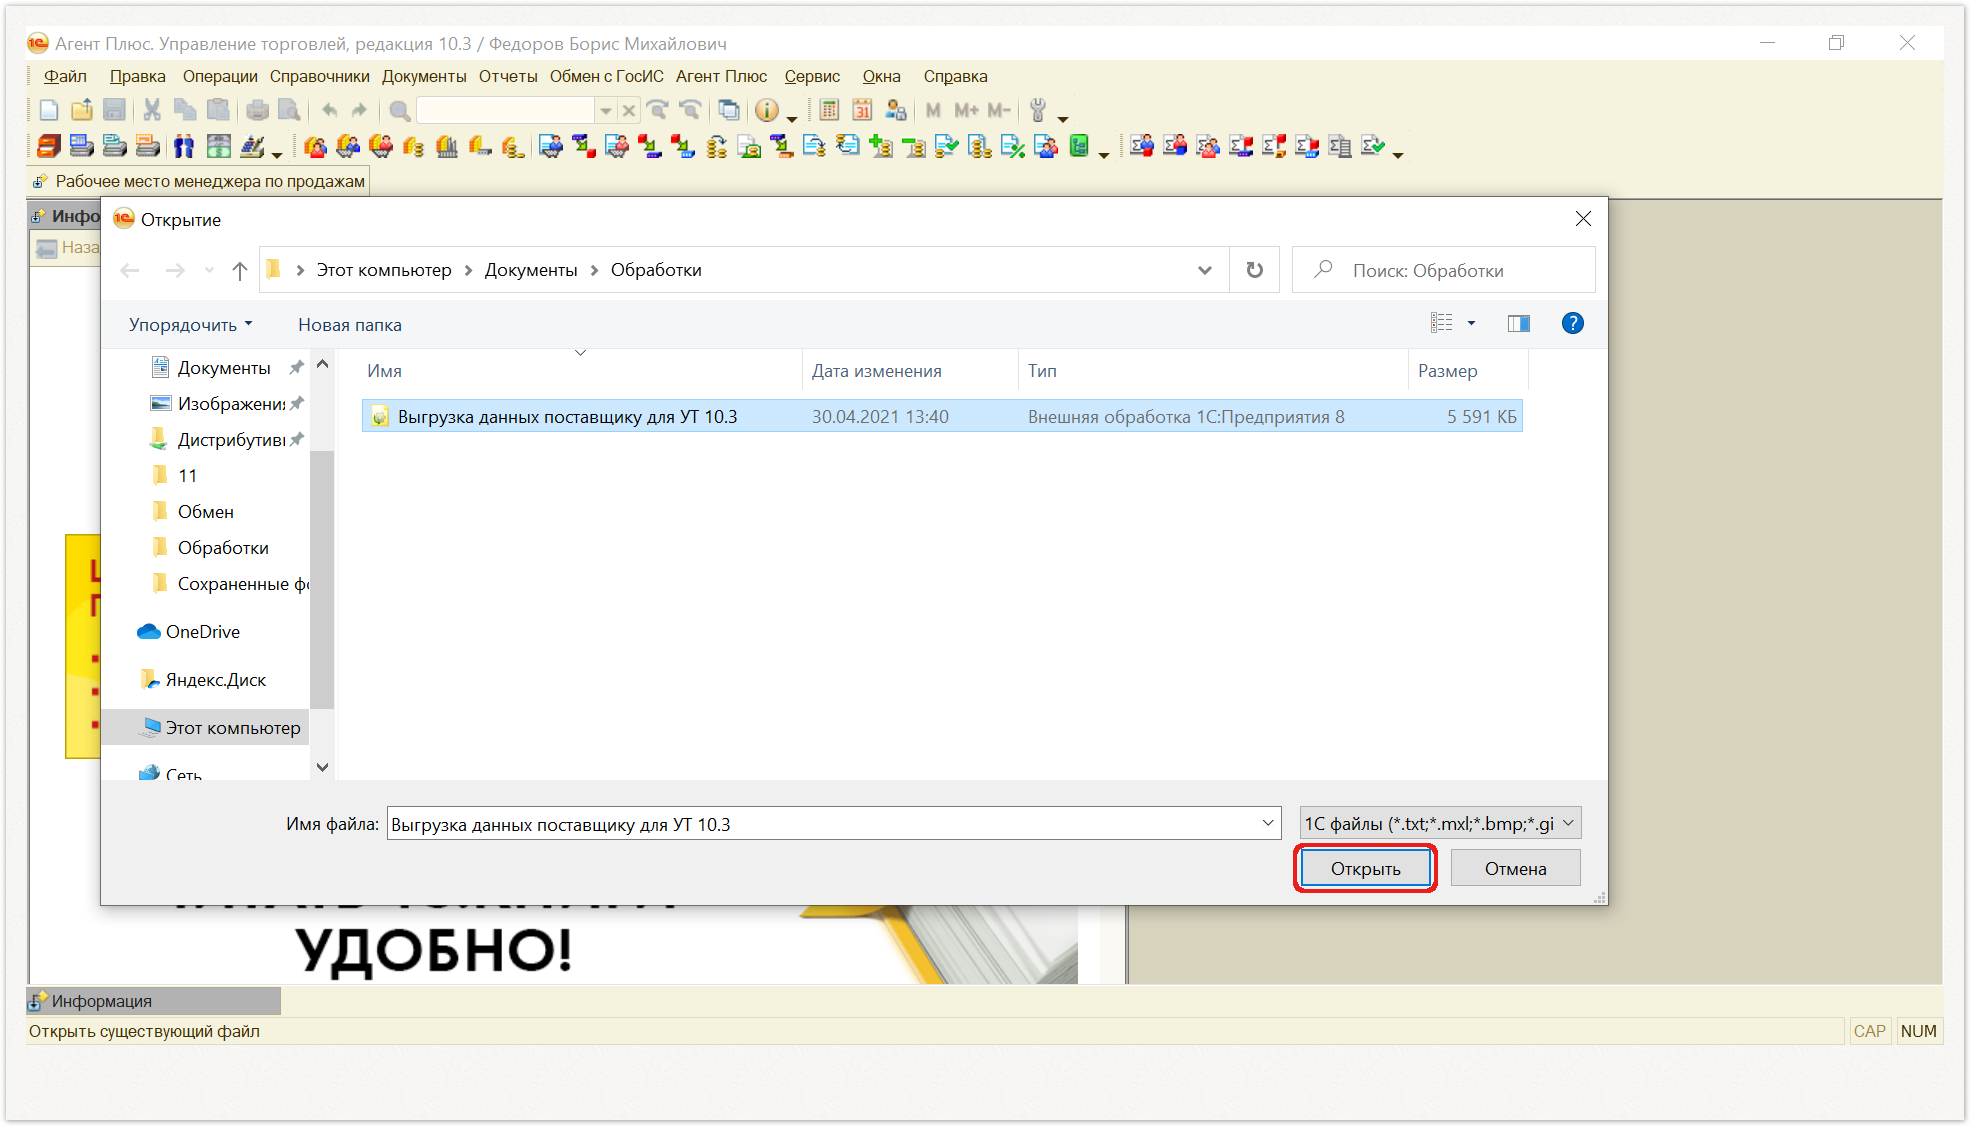Click the Поиск: Обработки search field
1970x1126 pixels.
[1443, 270]
